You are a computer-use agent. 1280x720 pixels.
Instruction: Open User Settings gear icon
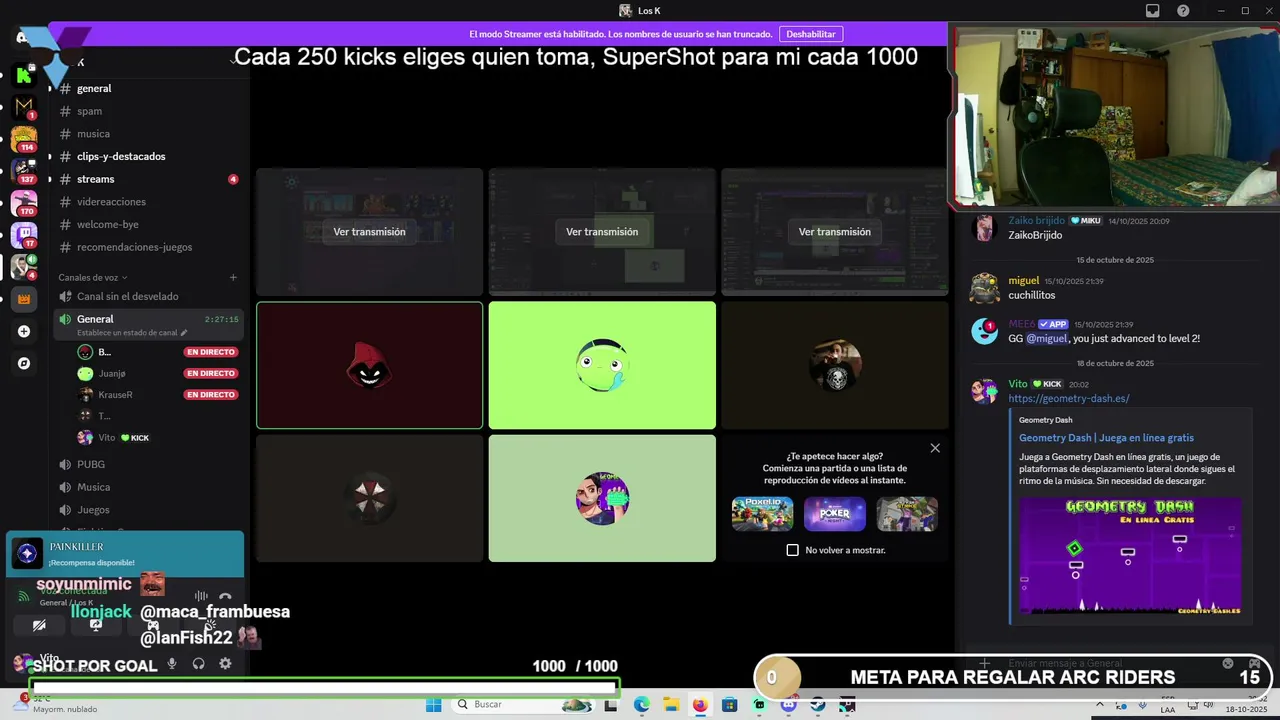pyautogui.click(x=225, y=663)
